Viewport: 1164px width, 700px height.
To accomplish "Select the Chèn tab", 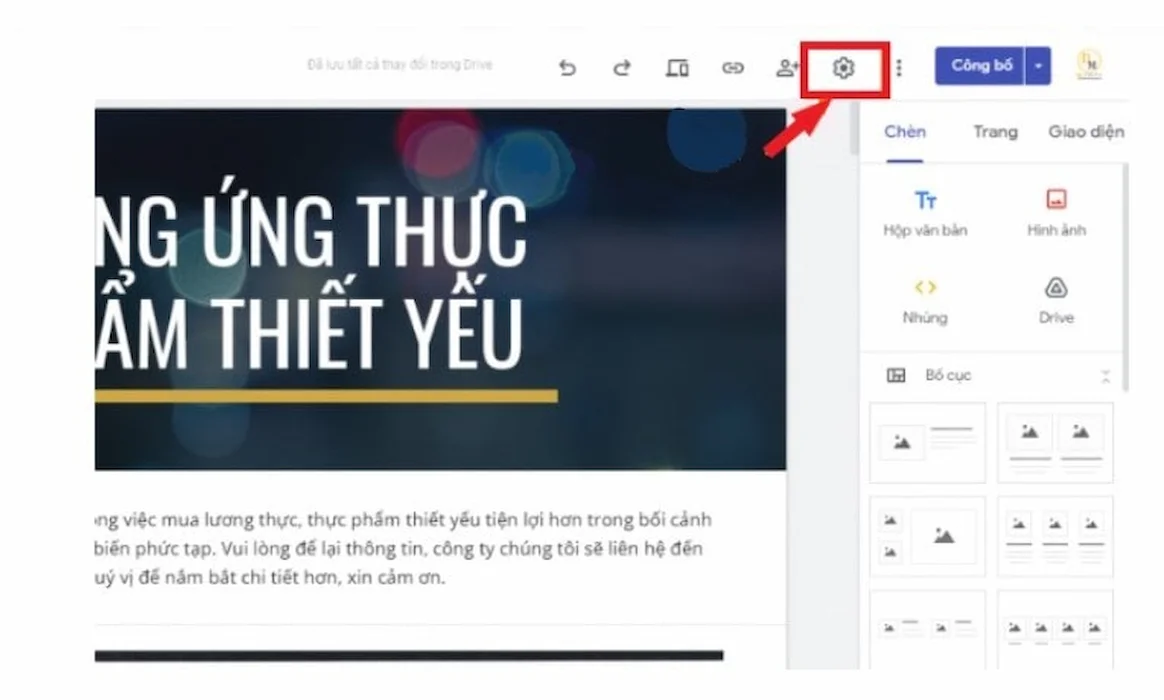I will [905, 132].
